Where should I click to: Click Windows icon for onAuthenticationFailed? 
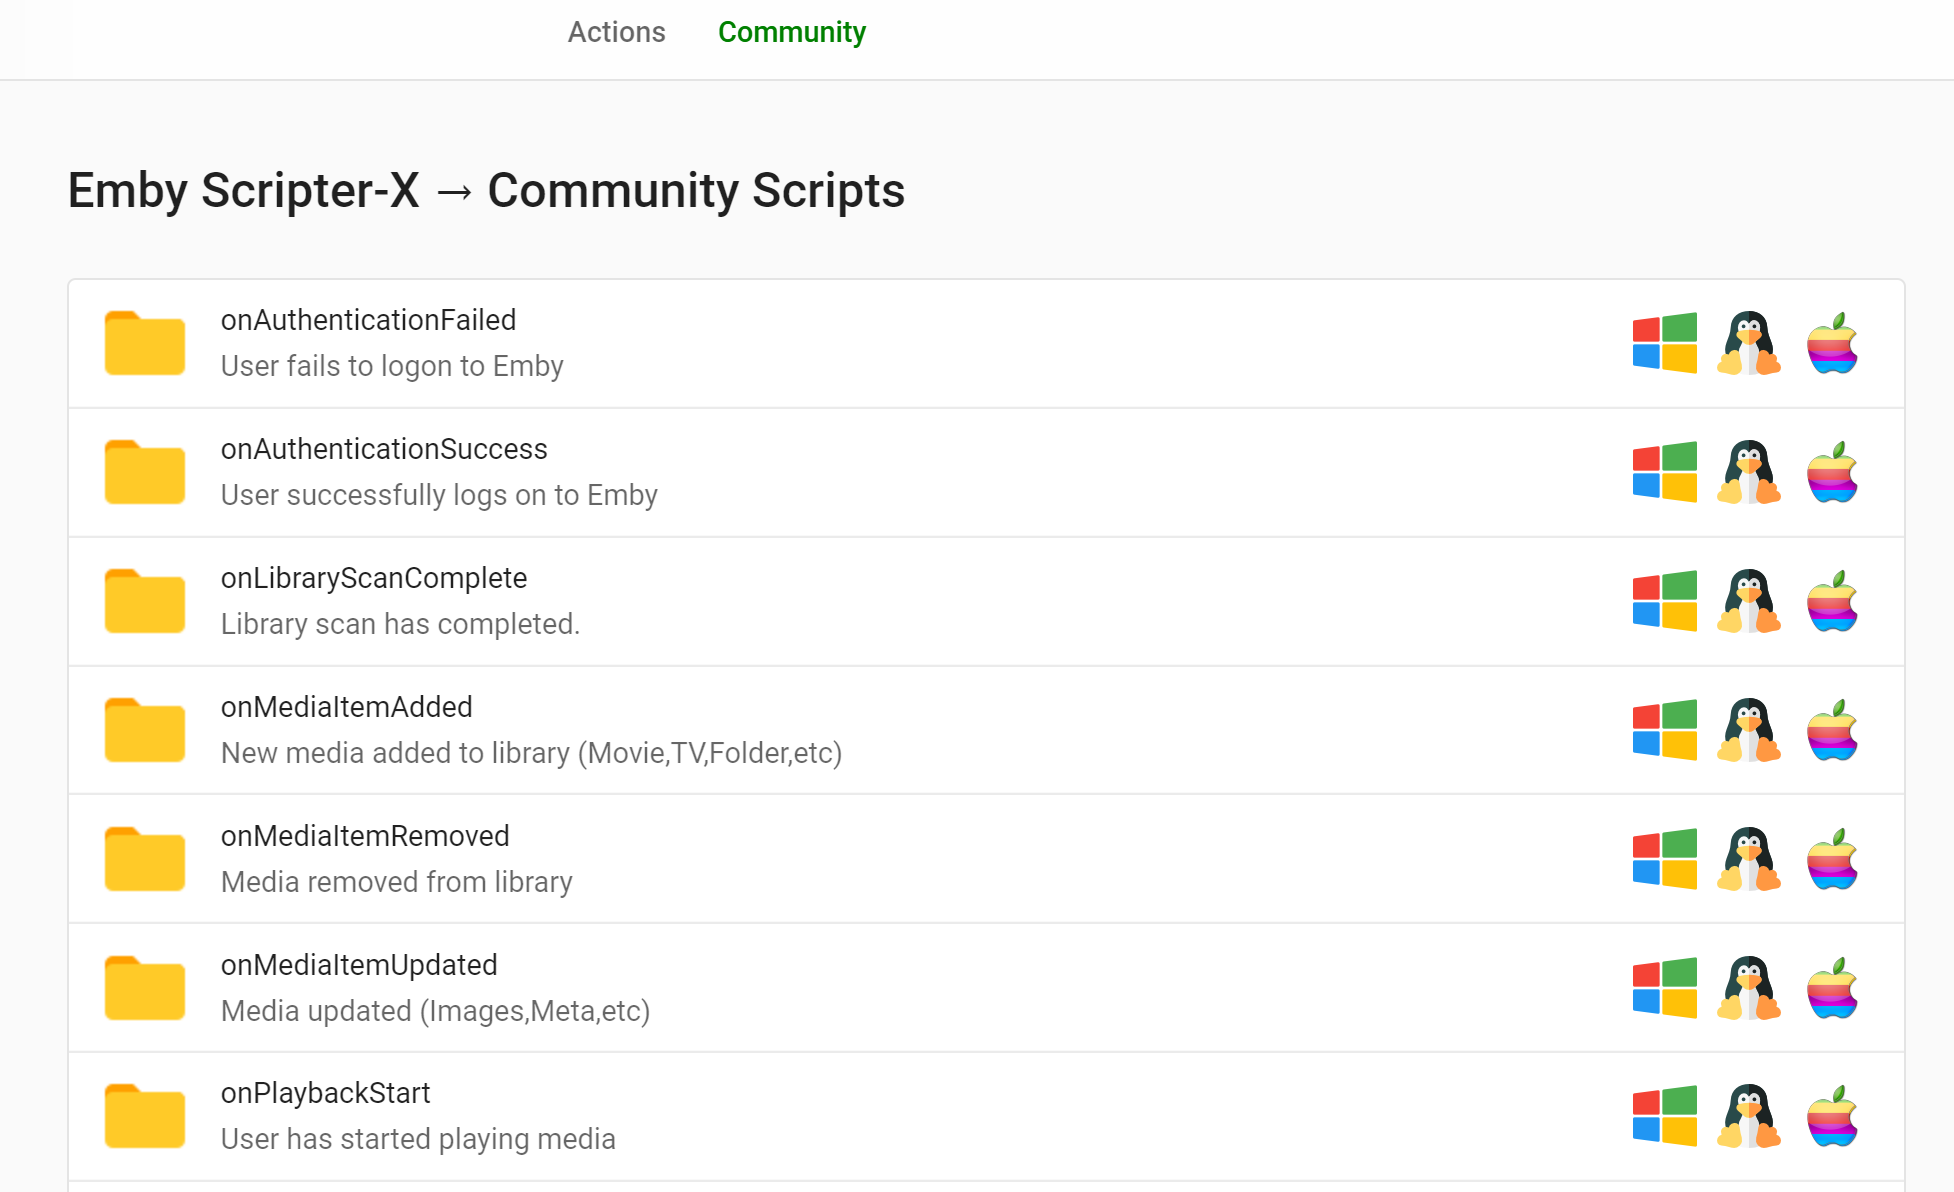[1664, 343]
